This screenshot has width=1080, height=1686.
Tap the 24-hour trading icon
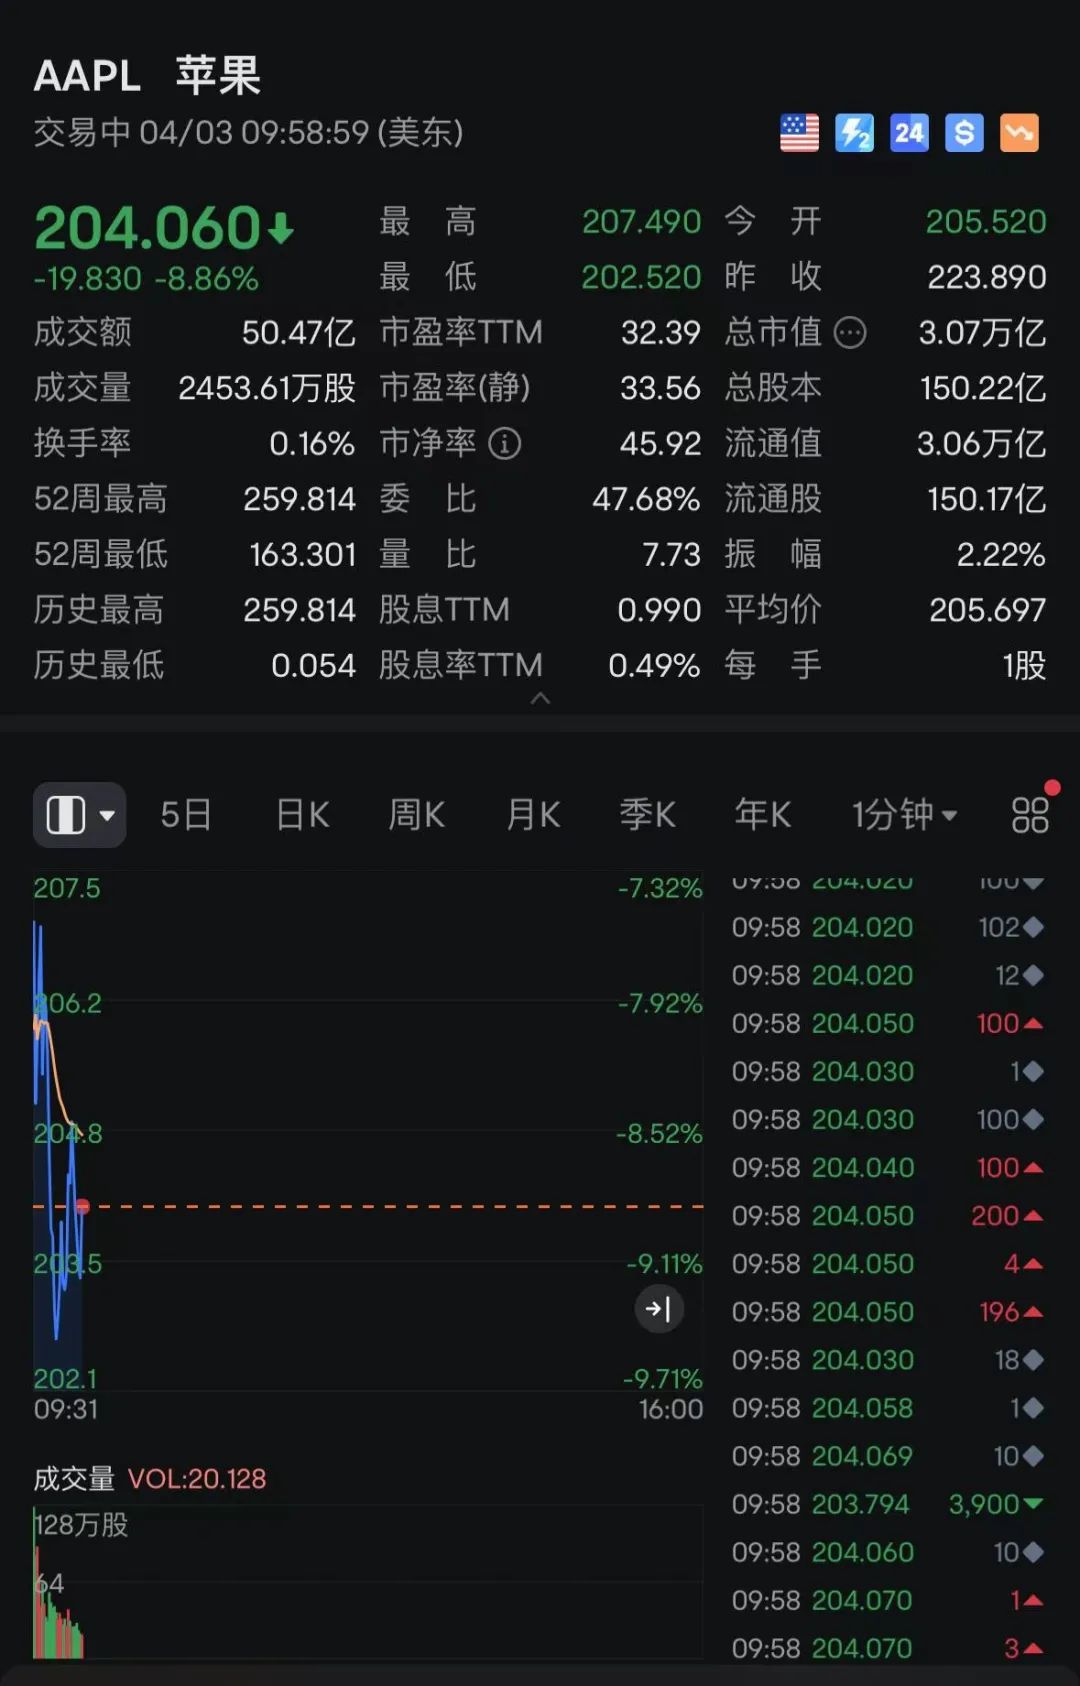(x=909, y=133)
